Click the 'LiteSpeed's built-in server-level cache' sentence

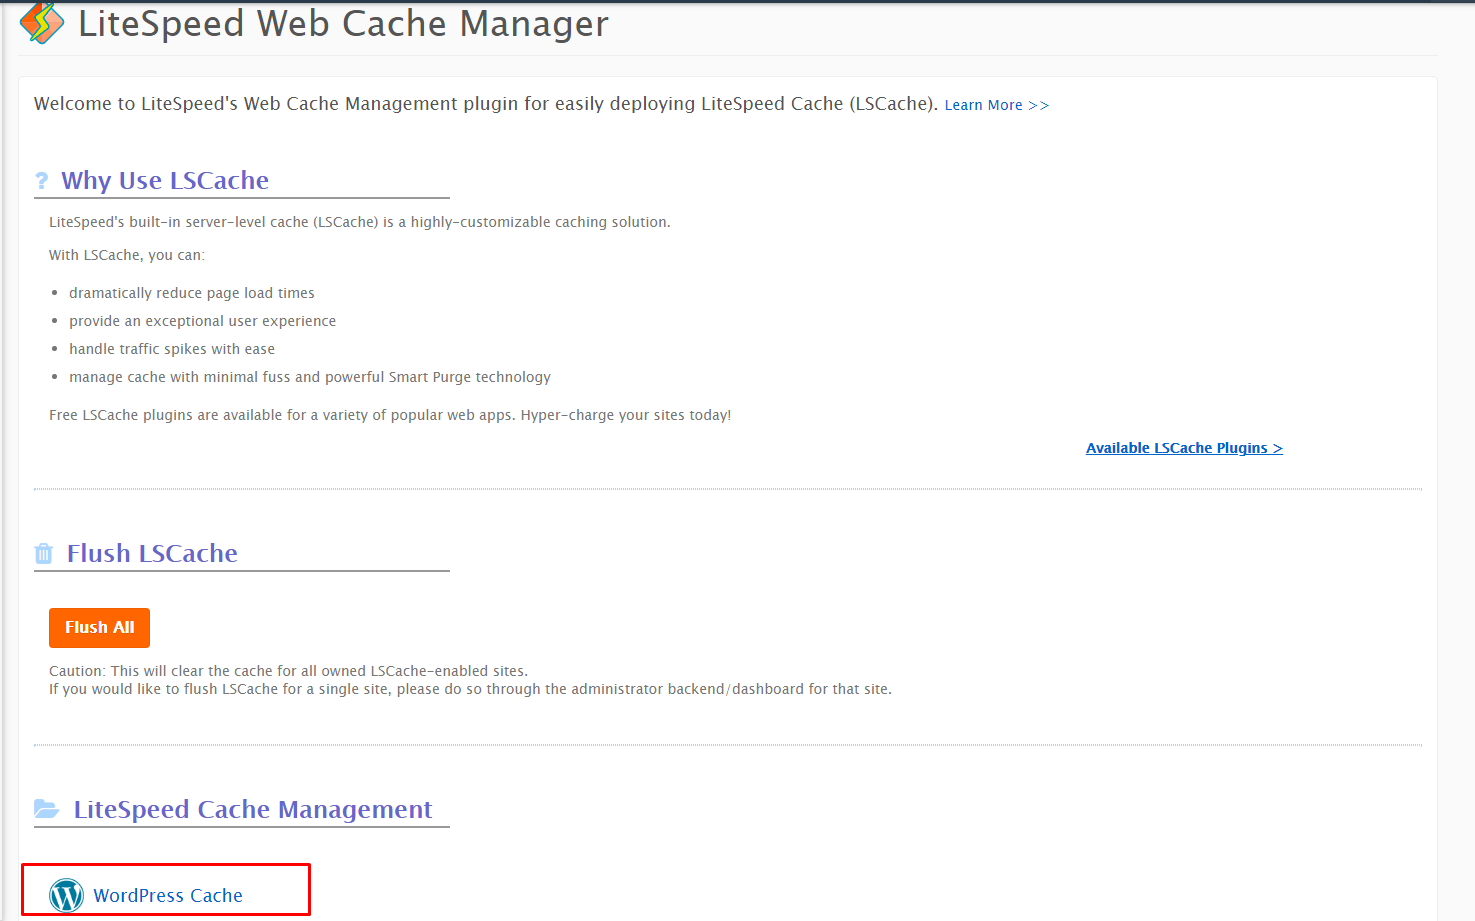tap(360, 222)
